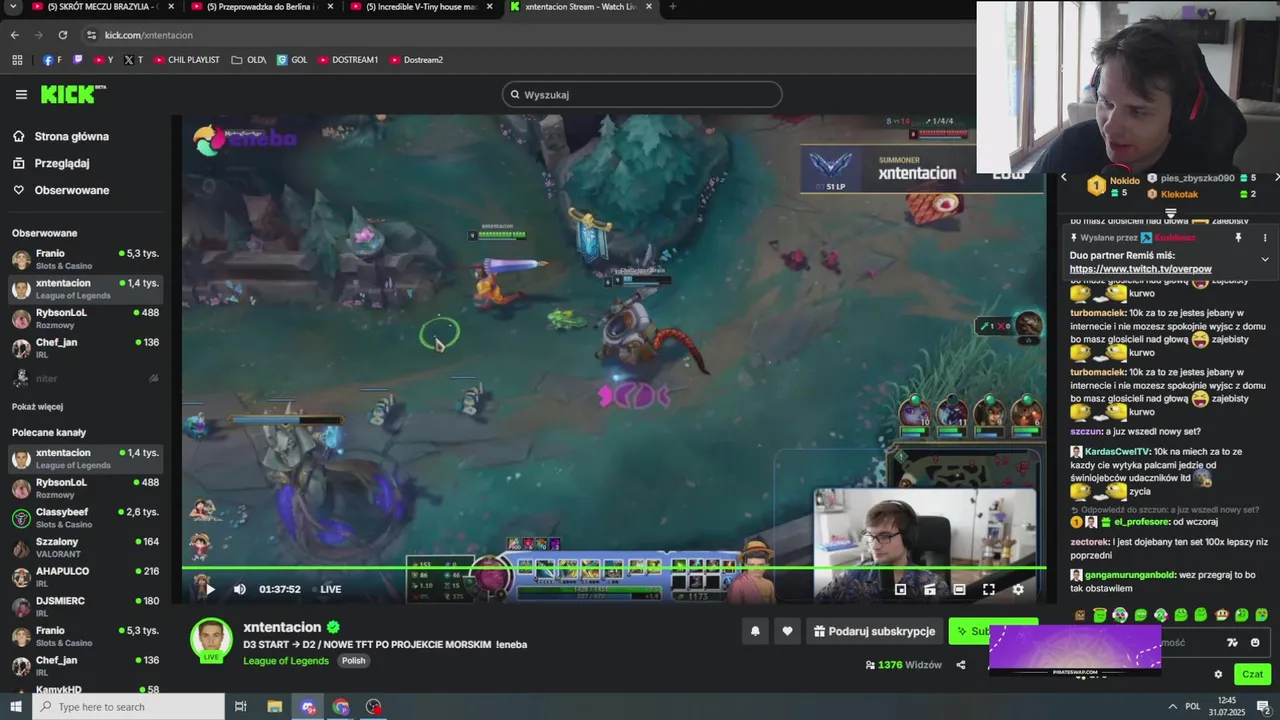Open Szzalony VALORANT channel

click(85, 547)
